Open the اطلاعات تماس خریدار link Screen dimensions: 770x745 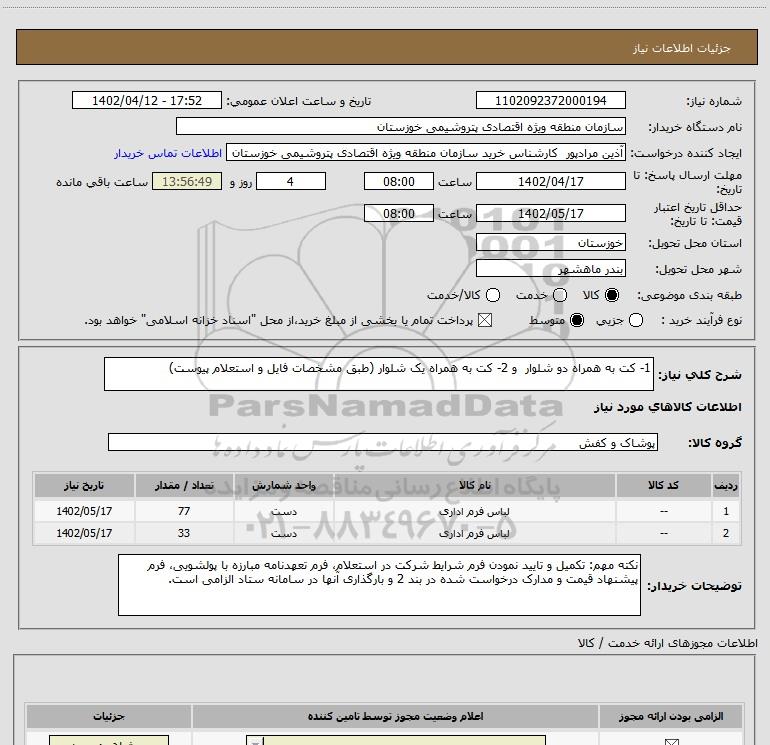point(168,154)
